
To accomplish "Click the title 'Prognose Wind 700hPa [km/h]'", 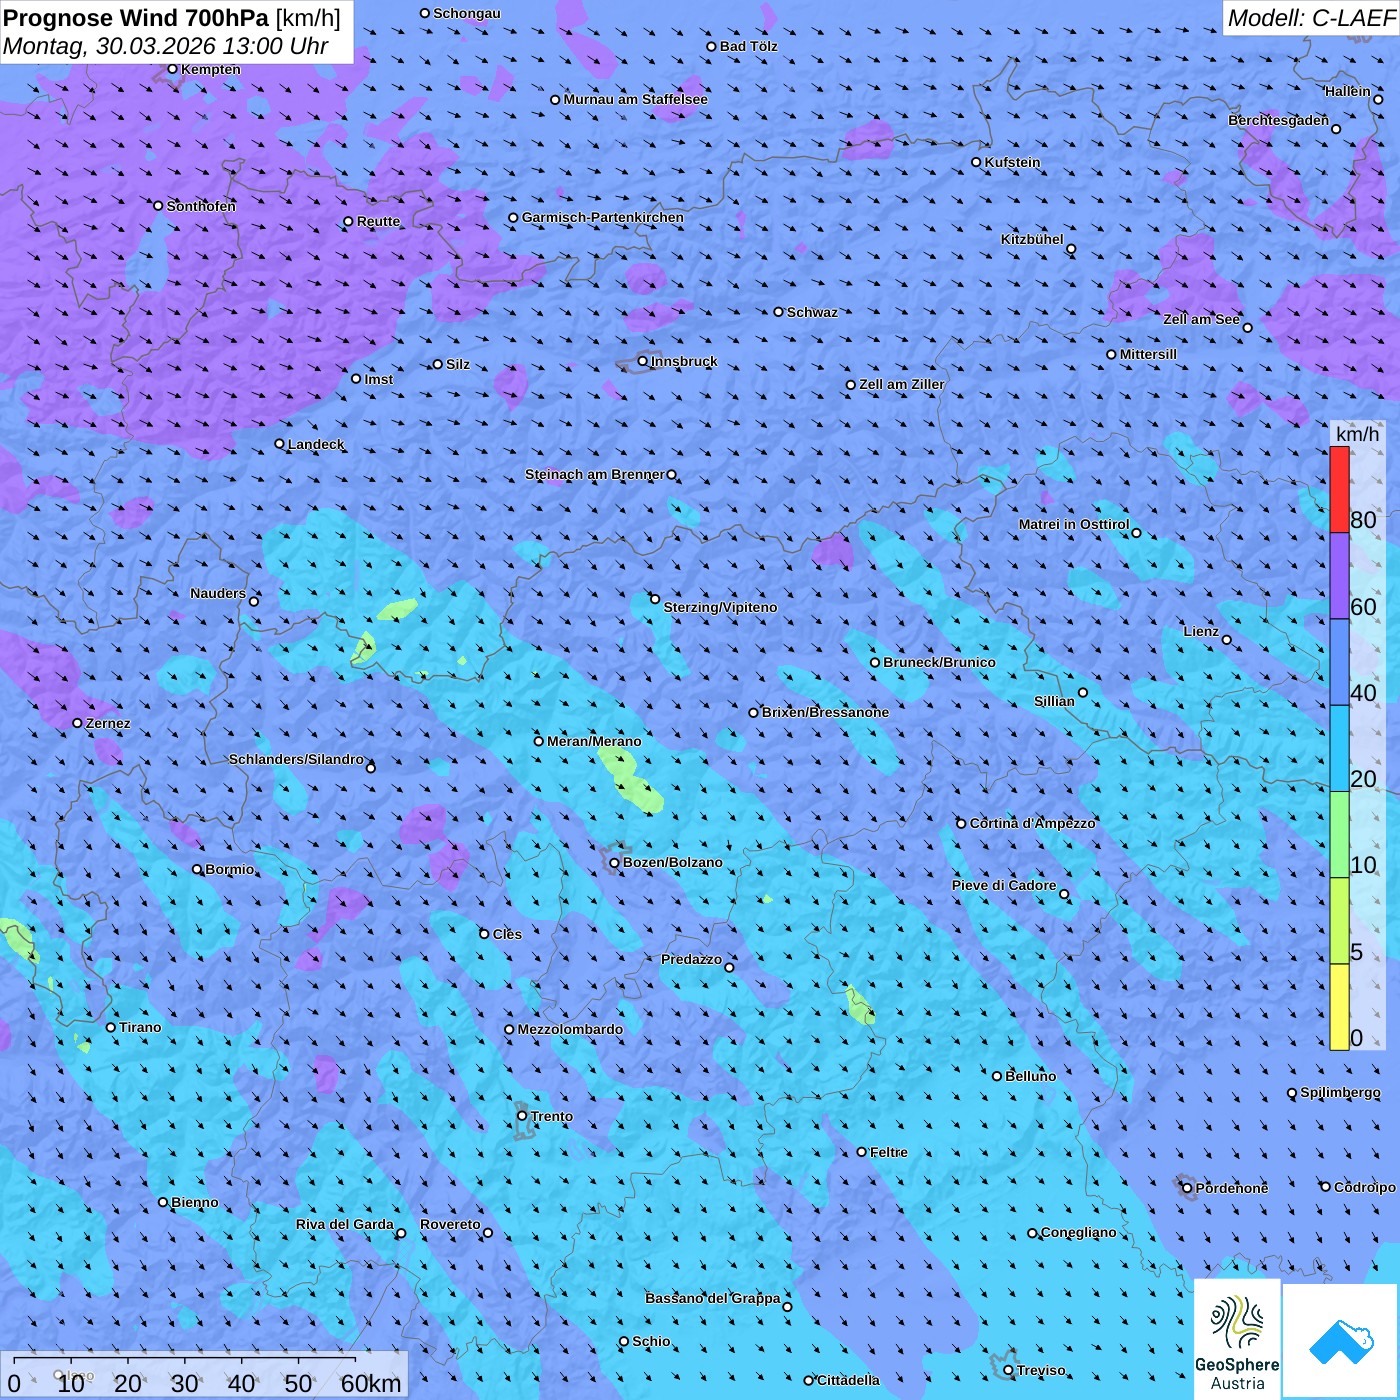I will pyautogui.click(x=172, y=17).
